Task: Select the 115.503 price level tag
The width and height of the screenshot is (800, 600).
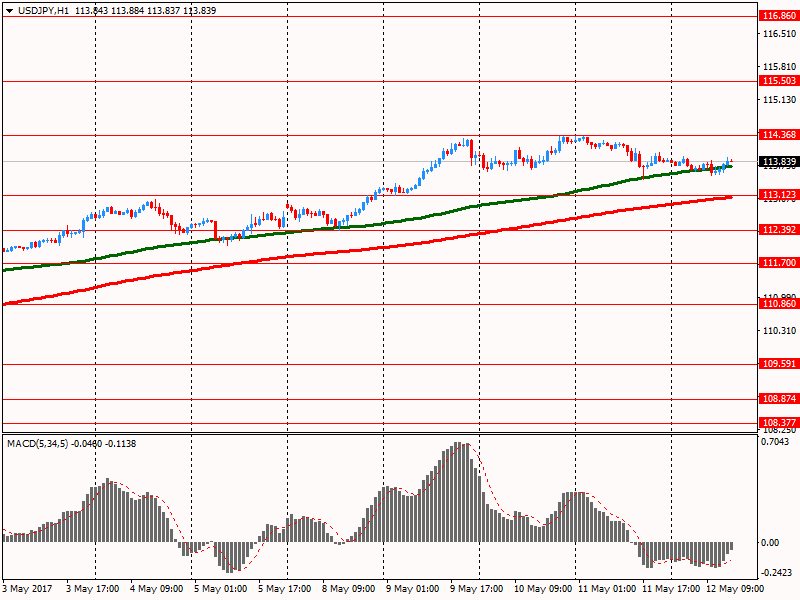Action: click(778, 81)
